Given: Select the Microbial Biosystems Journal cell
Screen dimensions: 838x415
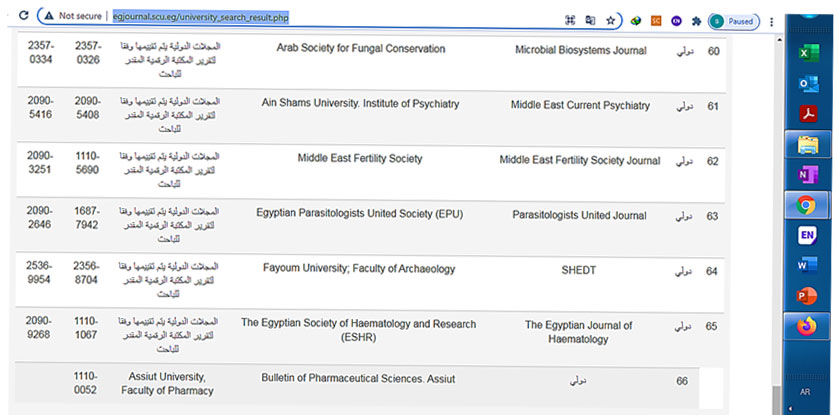Looking at the screenshot, I should click(x=580, y=50).
